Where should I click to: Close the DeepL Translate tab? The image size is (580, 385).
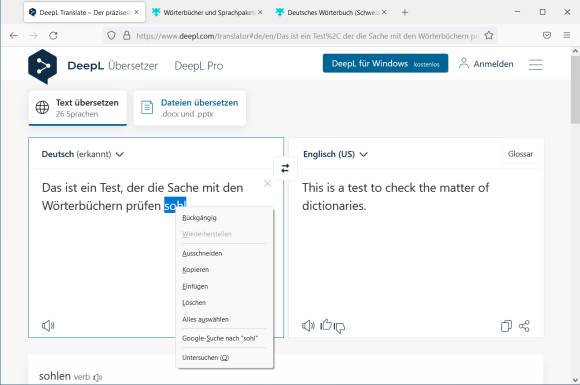point(136,12)
